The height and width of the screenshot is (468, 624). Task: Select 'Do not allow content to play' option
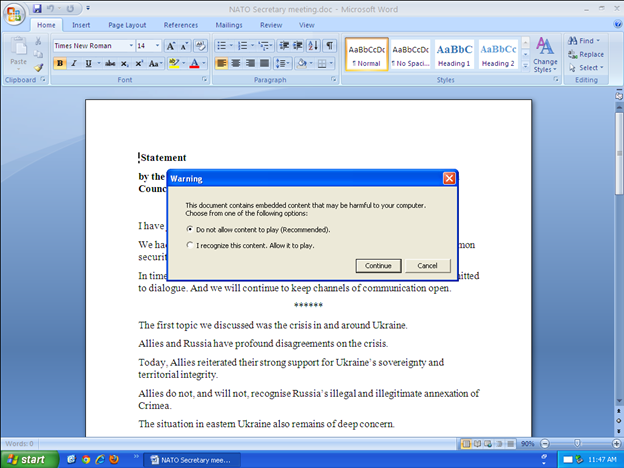[190, 229]
